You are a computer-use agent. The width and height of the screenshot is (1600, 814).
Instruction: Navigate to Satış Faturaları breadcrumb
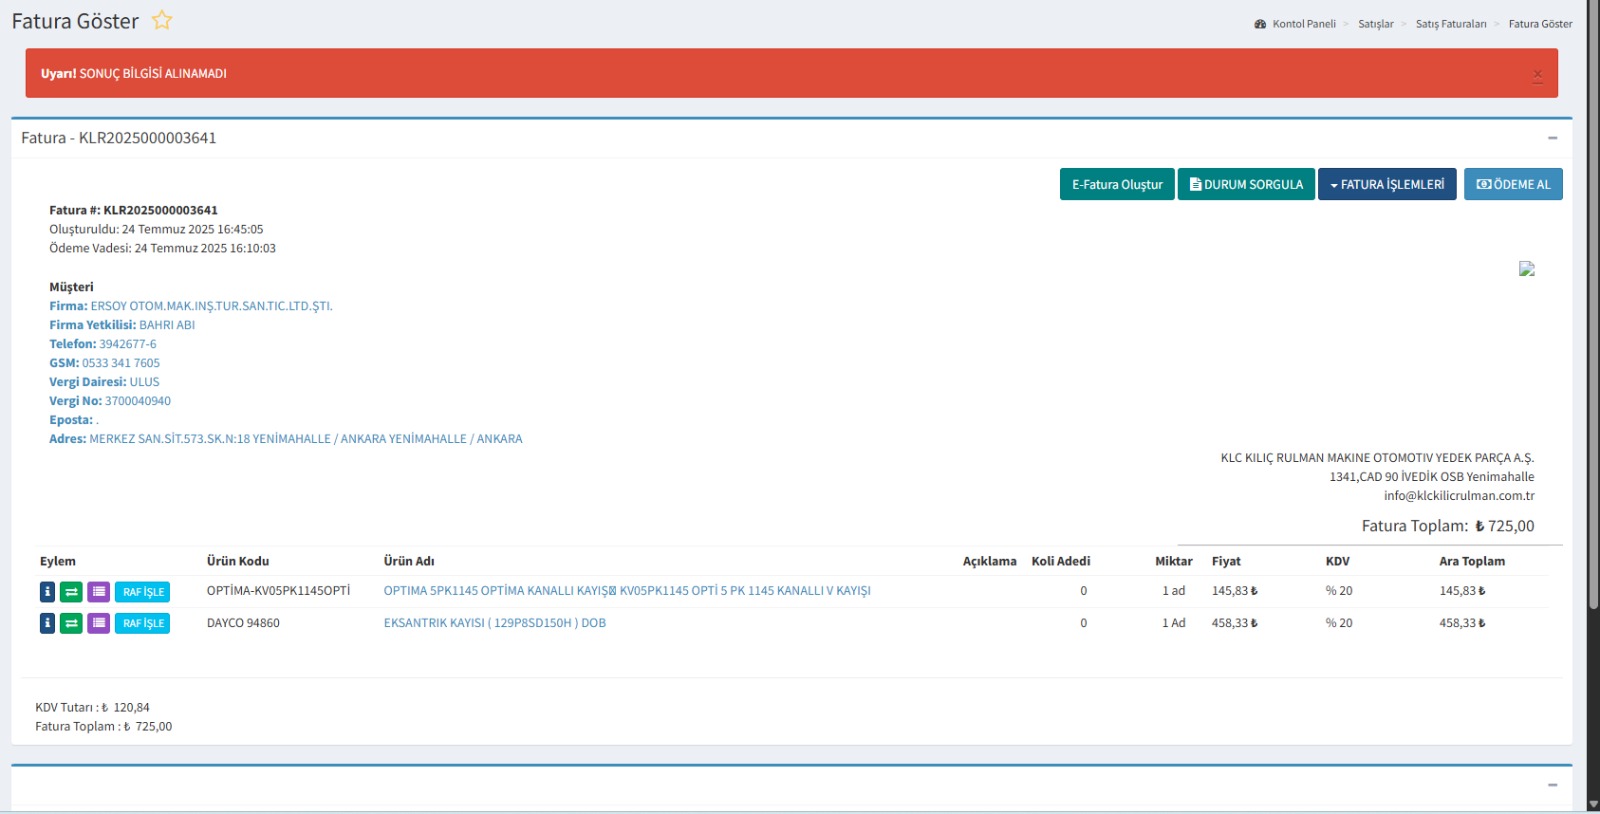click(x=1450, y=24)
